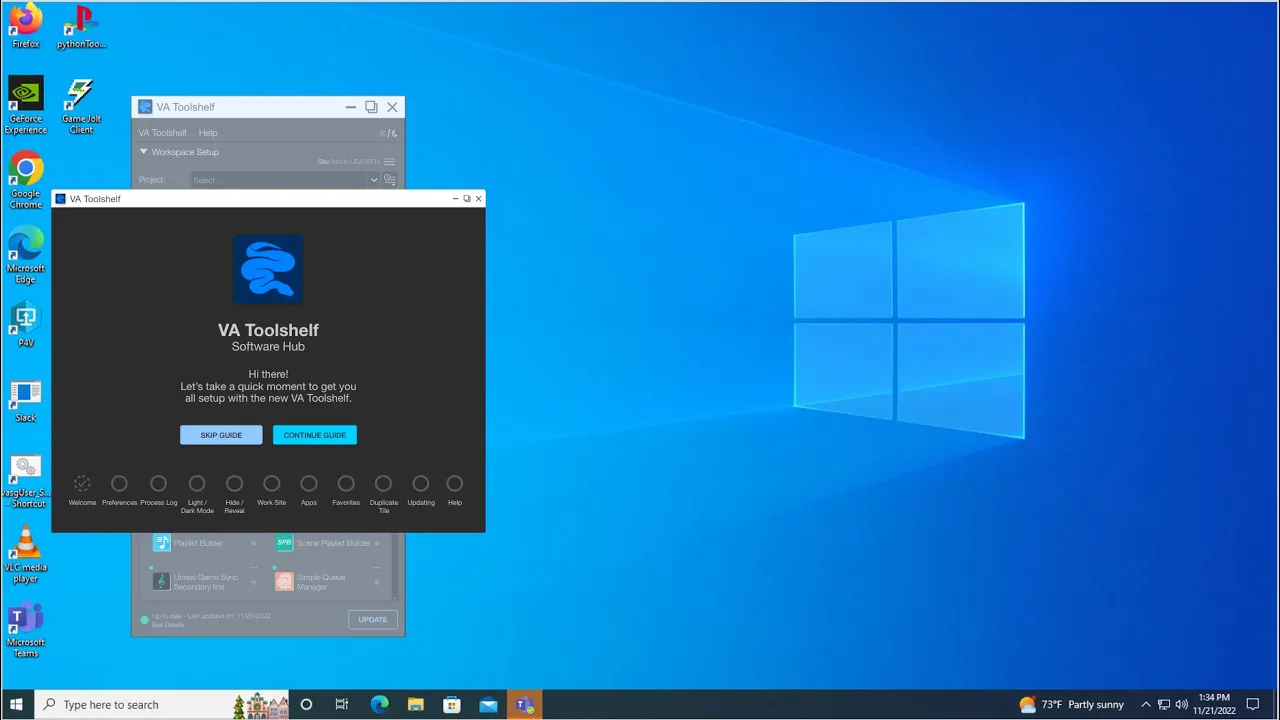The width and height of the screenshot is (1280, 720).
Task: Switch to Teams in the taskbar
Action: 525,704
